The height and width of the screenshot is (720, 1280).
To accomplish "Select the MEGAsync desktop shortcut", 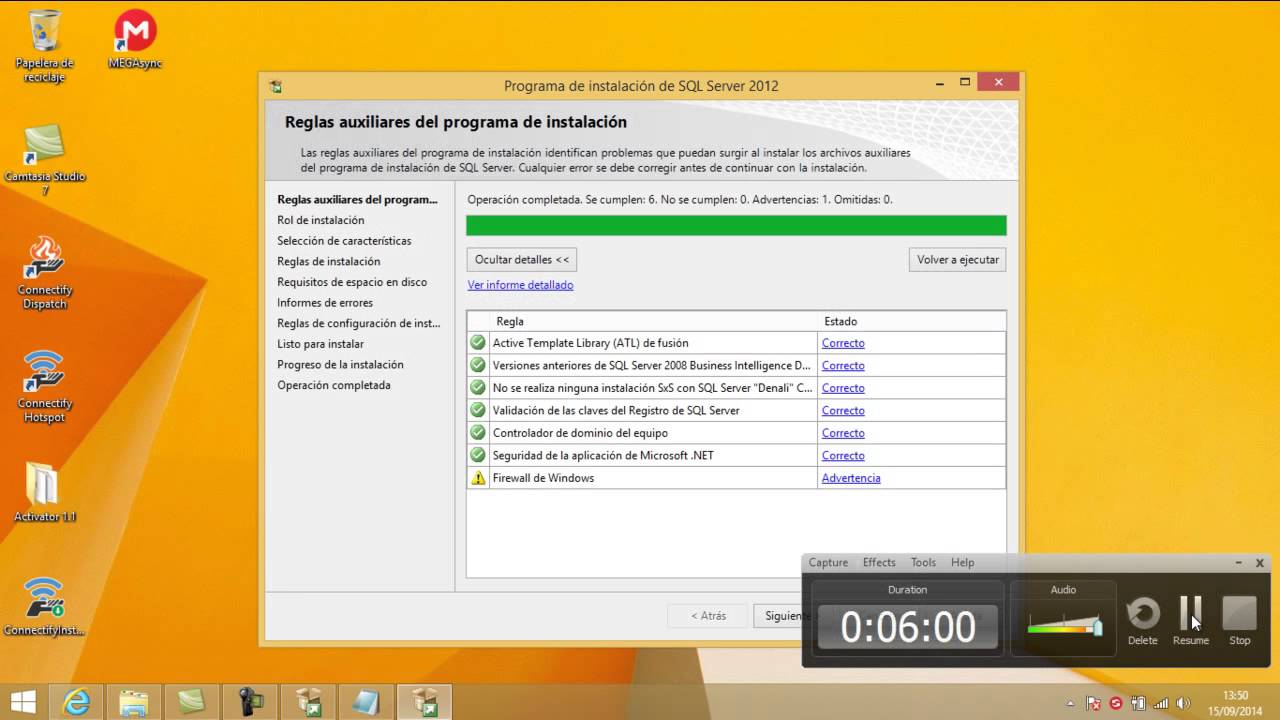I will click(x=135, y=40).
